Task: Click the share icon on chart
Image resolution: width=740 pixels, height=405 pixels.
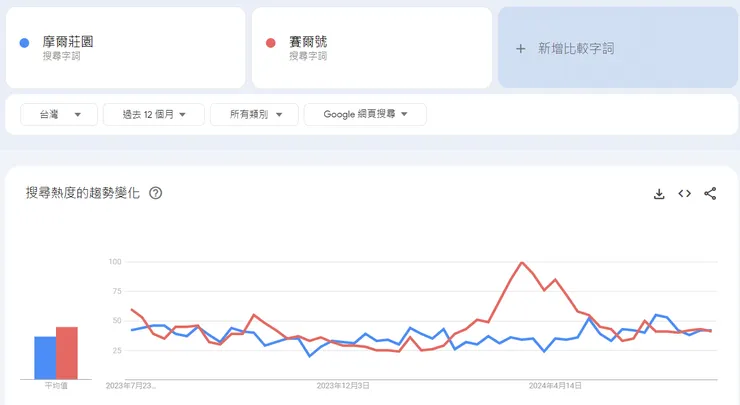Action: (x=711, y=194)
